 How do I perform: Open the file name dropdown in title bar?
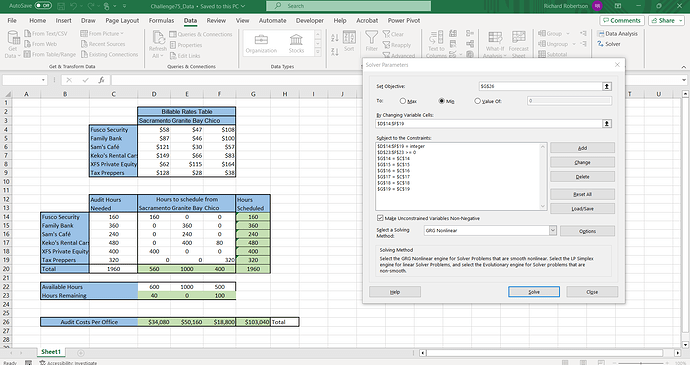(x=242, y=6)
